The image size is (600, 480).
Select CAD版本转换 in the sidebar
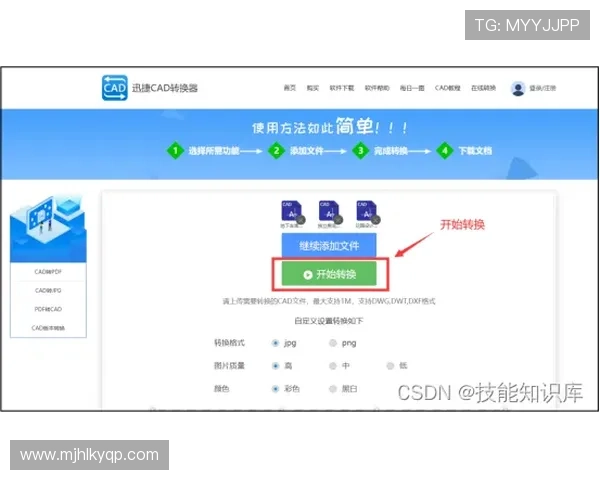point(48,328)
